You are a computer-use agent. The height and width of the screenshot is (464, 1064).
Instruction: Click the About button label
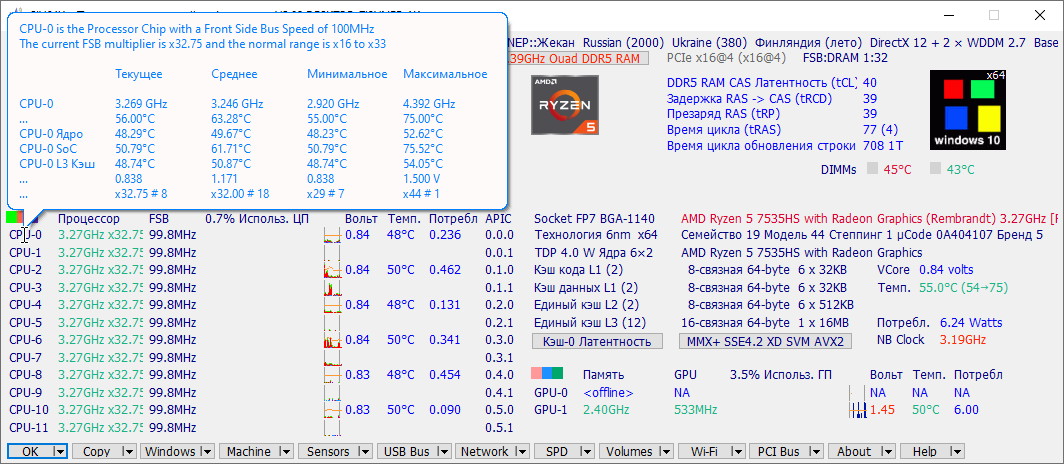click(x=854, y=451)
